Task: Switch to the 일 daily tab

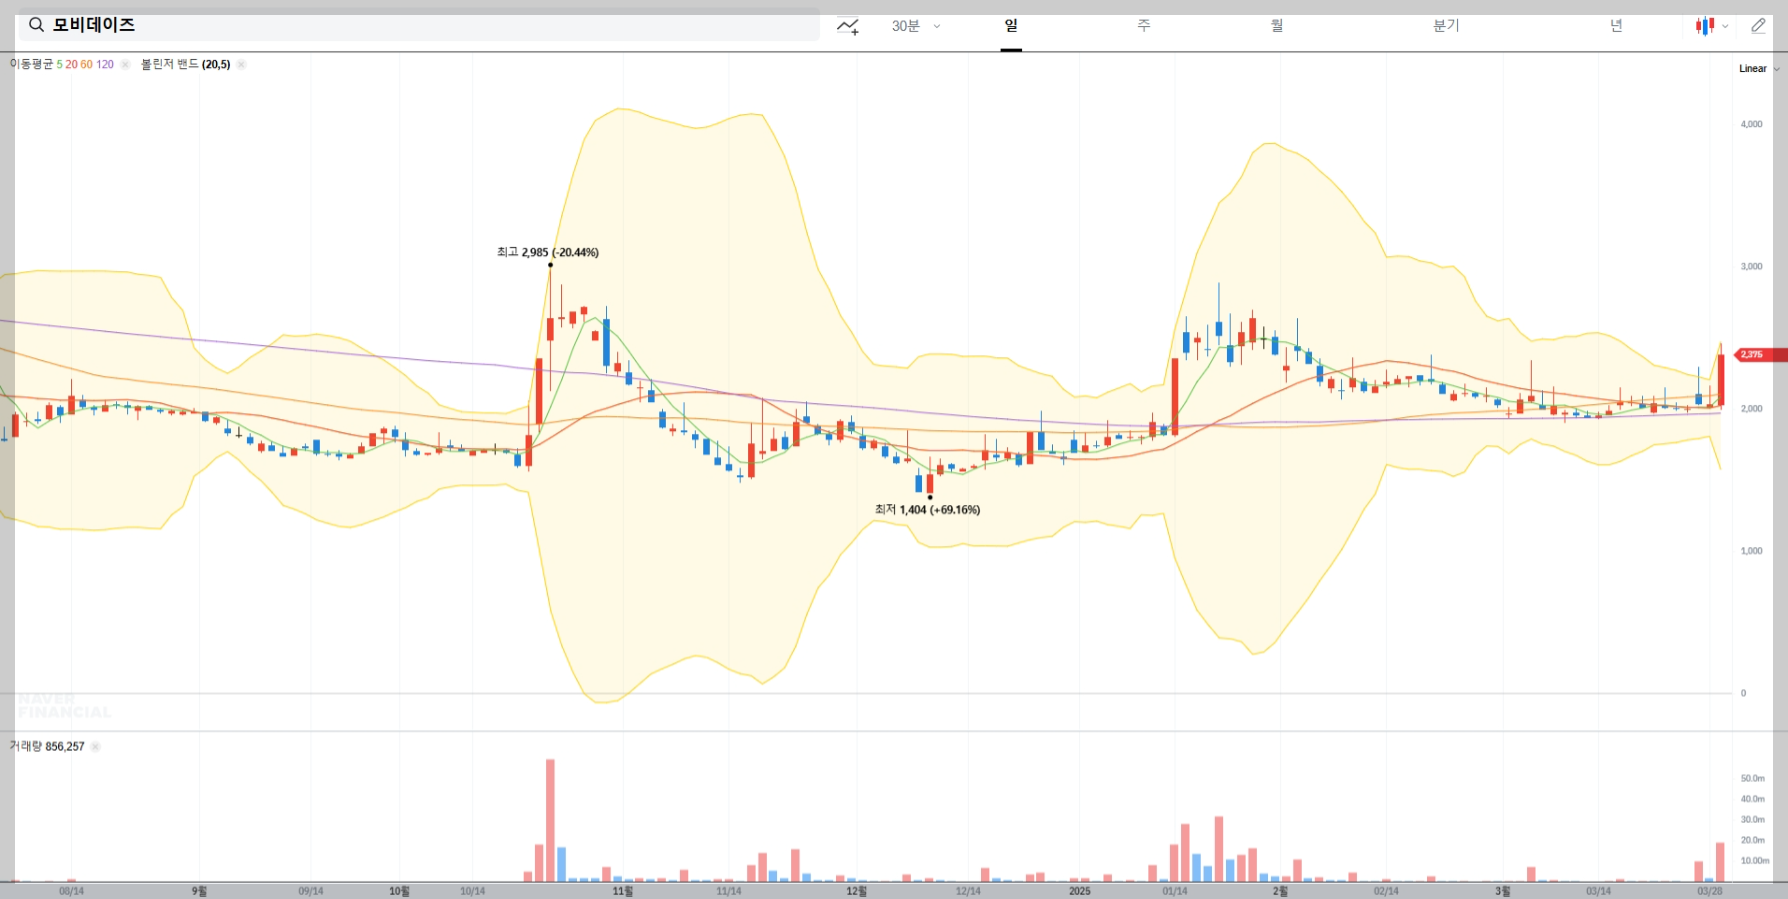Action: [x=1011, y=26]
